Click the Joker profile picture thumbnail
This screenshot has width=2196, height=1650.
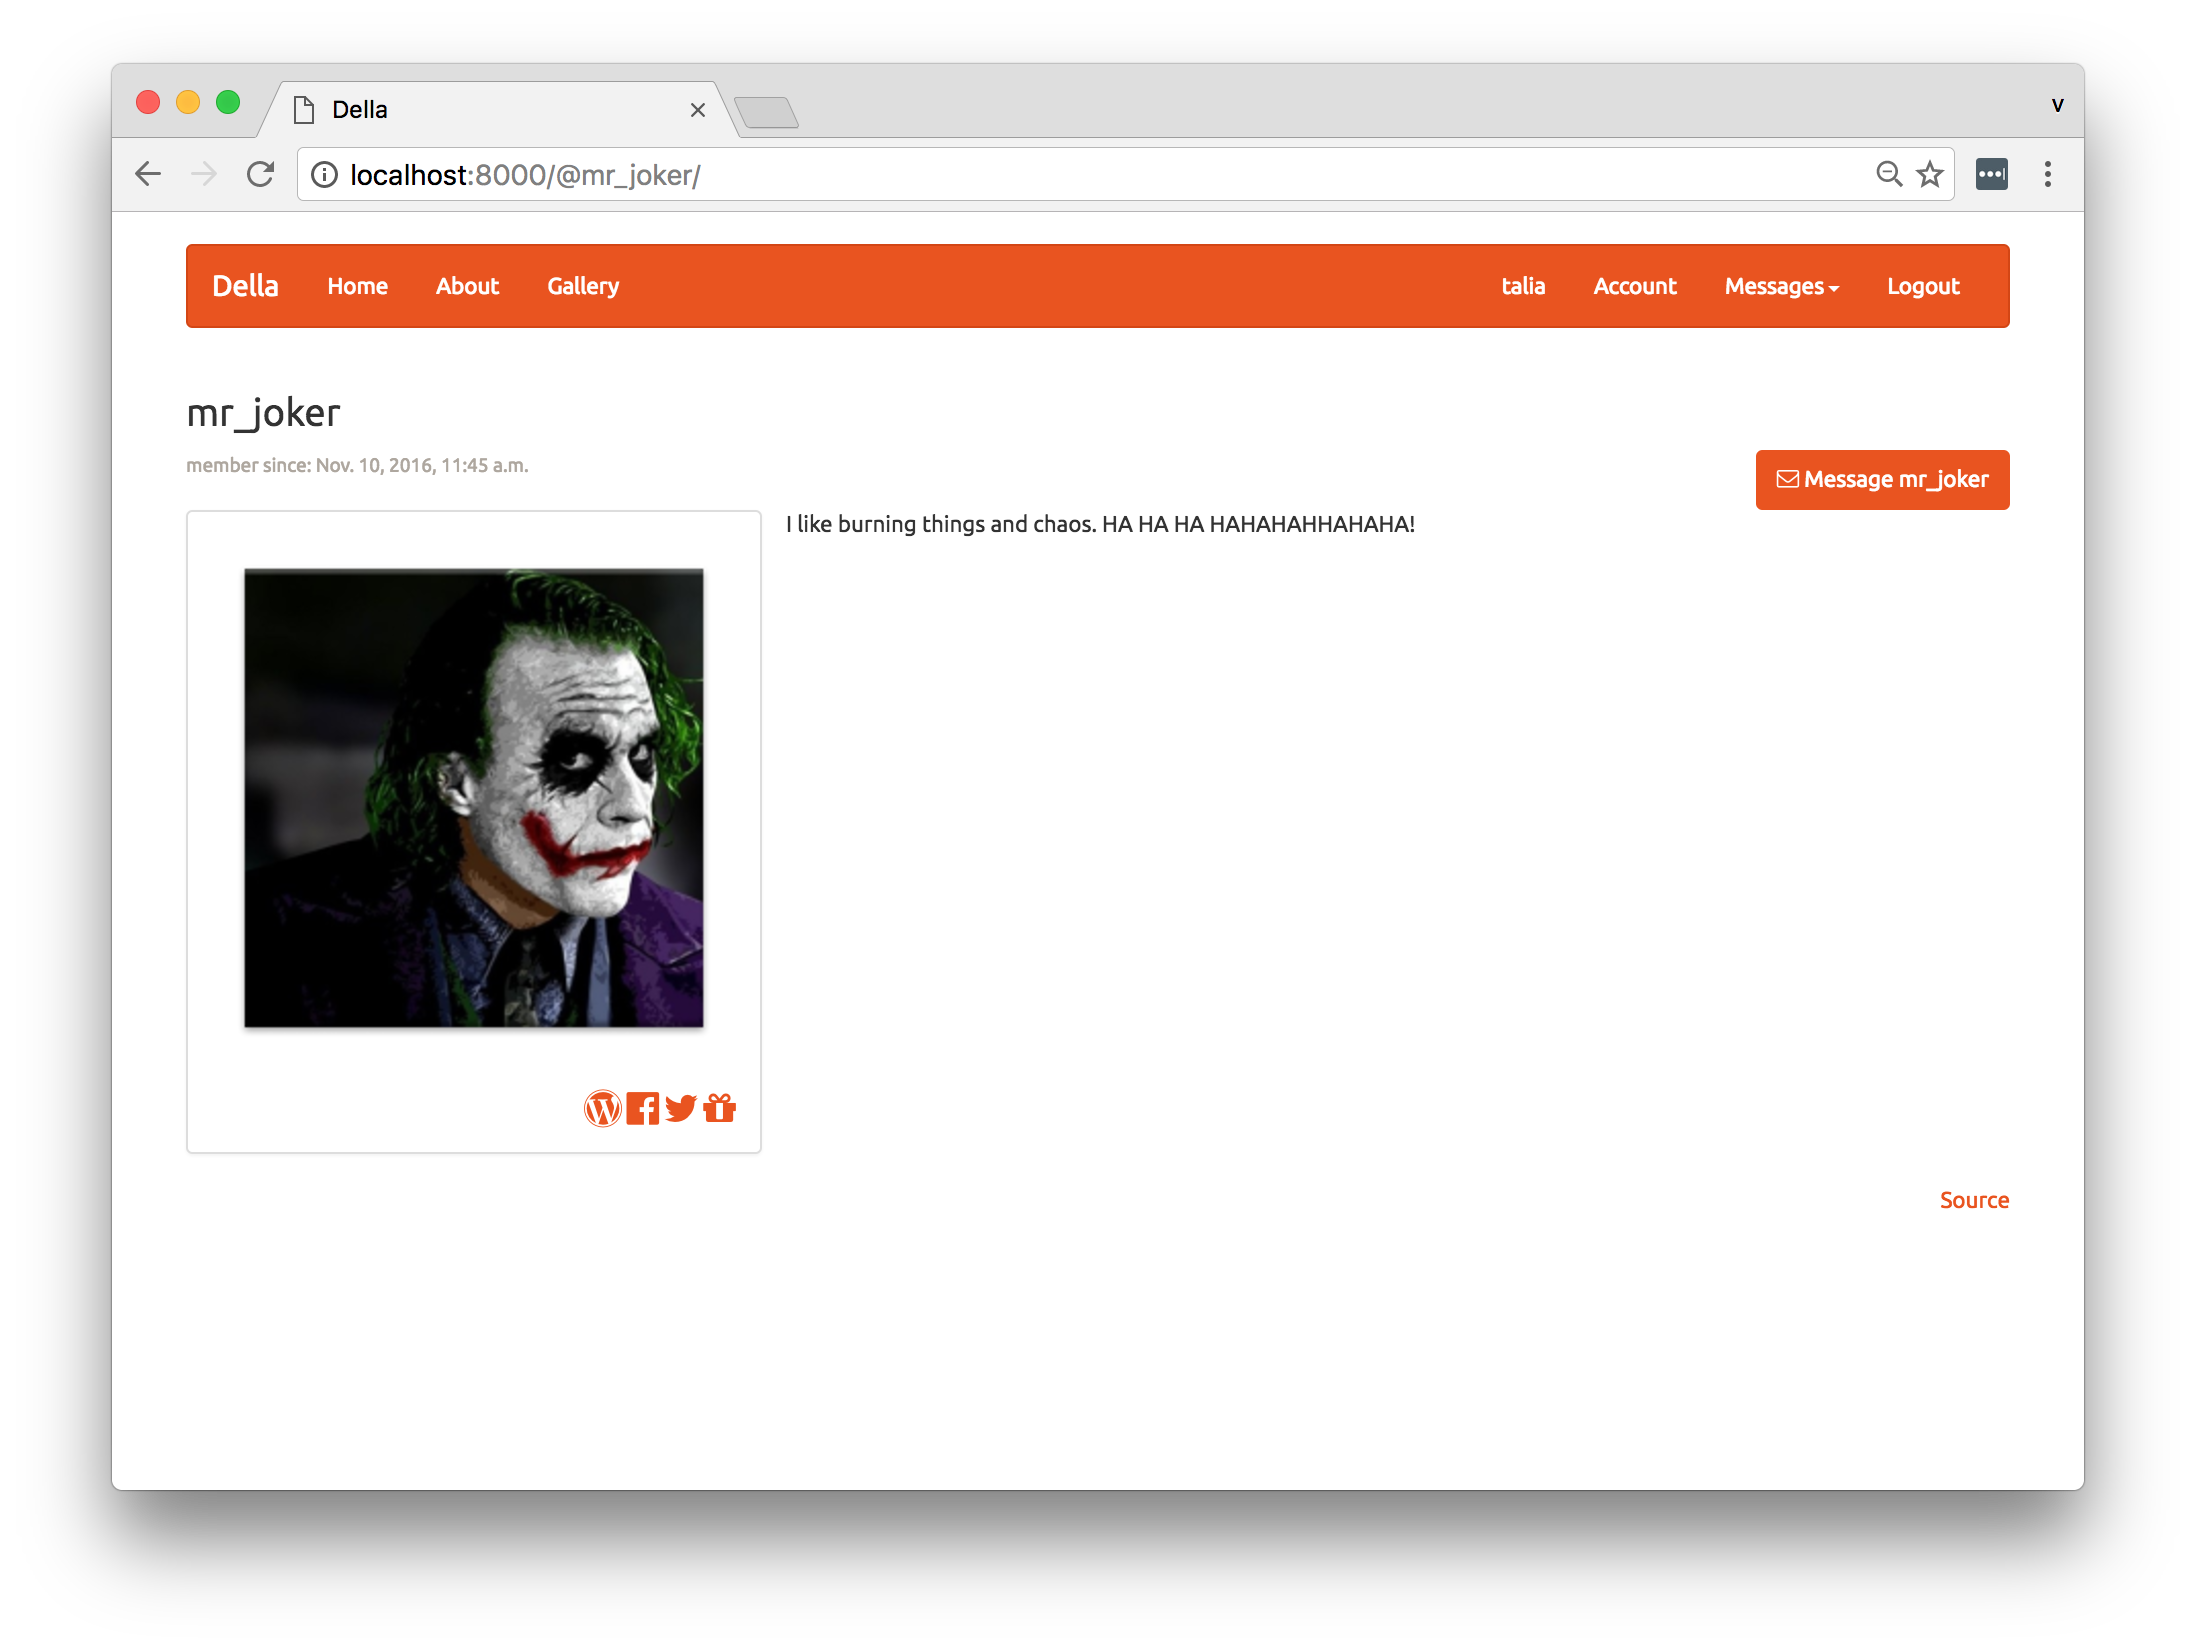click(474, 798)
